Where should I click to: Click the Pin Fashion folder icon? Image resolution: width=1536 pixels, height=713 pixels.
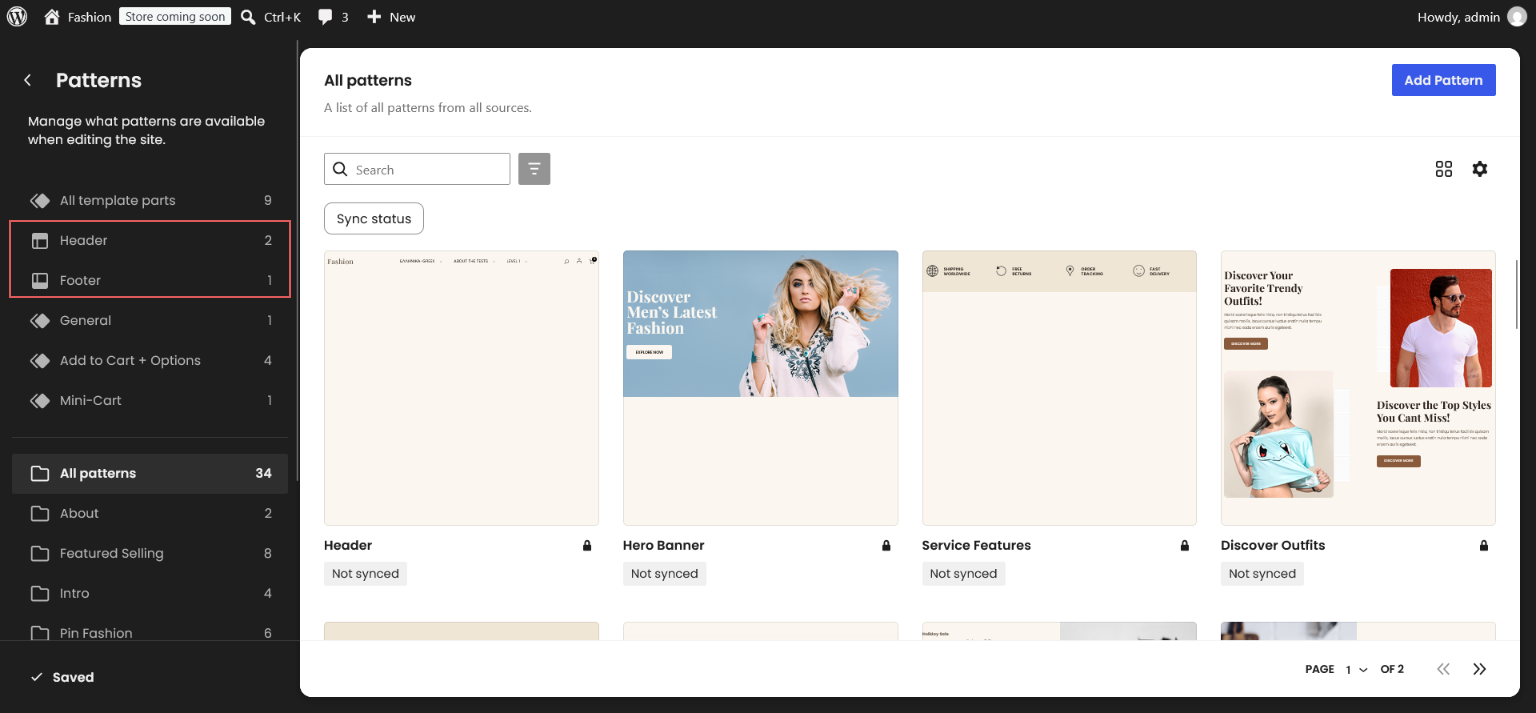(x=40, y=633)
